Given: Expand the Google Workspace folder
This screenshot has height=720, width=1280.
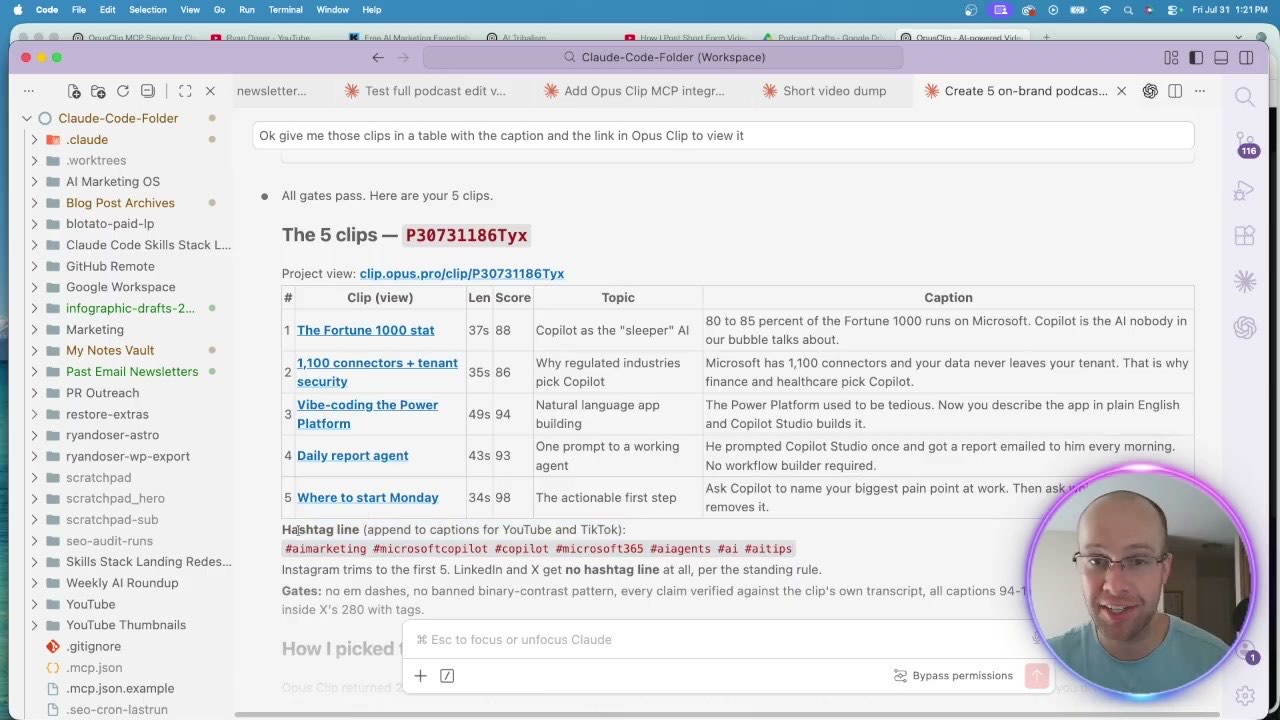Looking at the screenshot, I should [35, 287].
